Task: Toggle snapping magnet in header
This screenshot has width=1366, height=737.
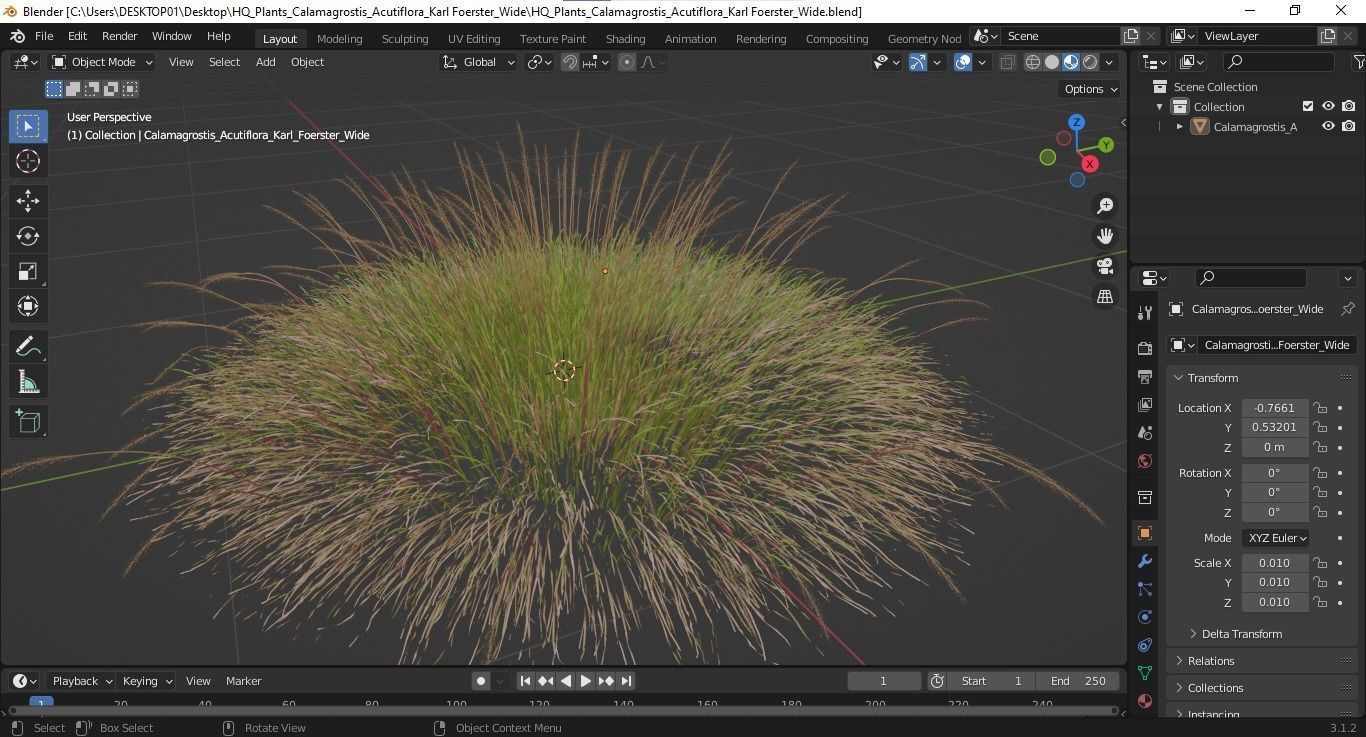Action: pos(570,62)
